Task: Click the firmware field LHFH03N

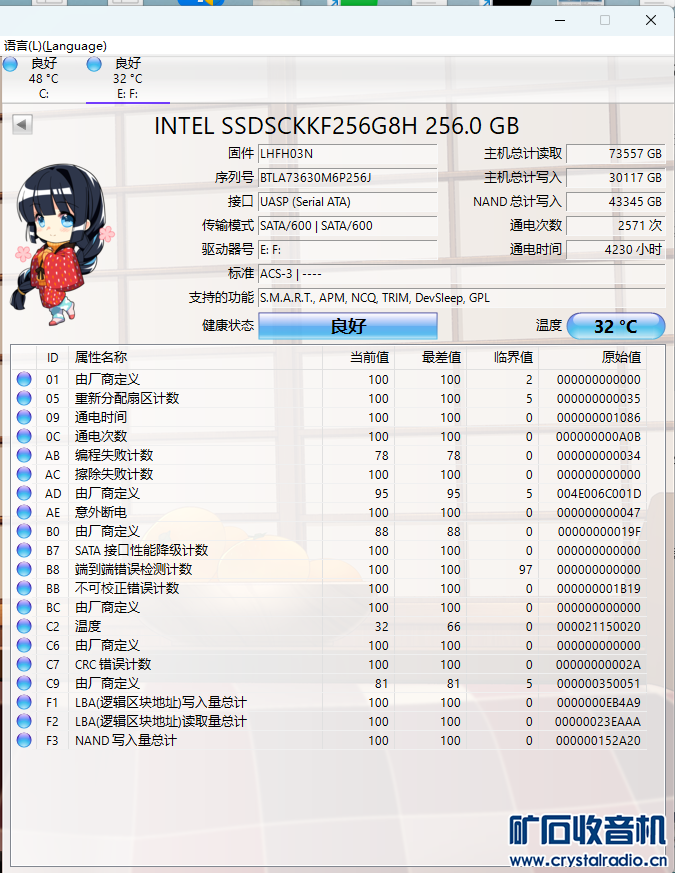Action: tap(348, 154)
